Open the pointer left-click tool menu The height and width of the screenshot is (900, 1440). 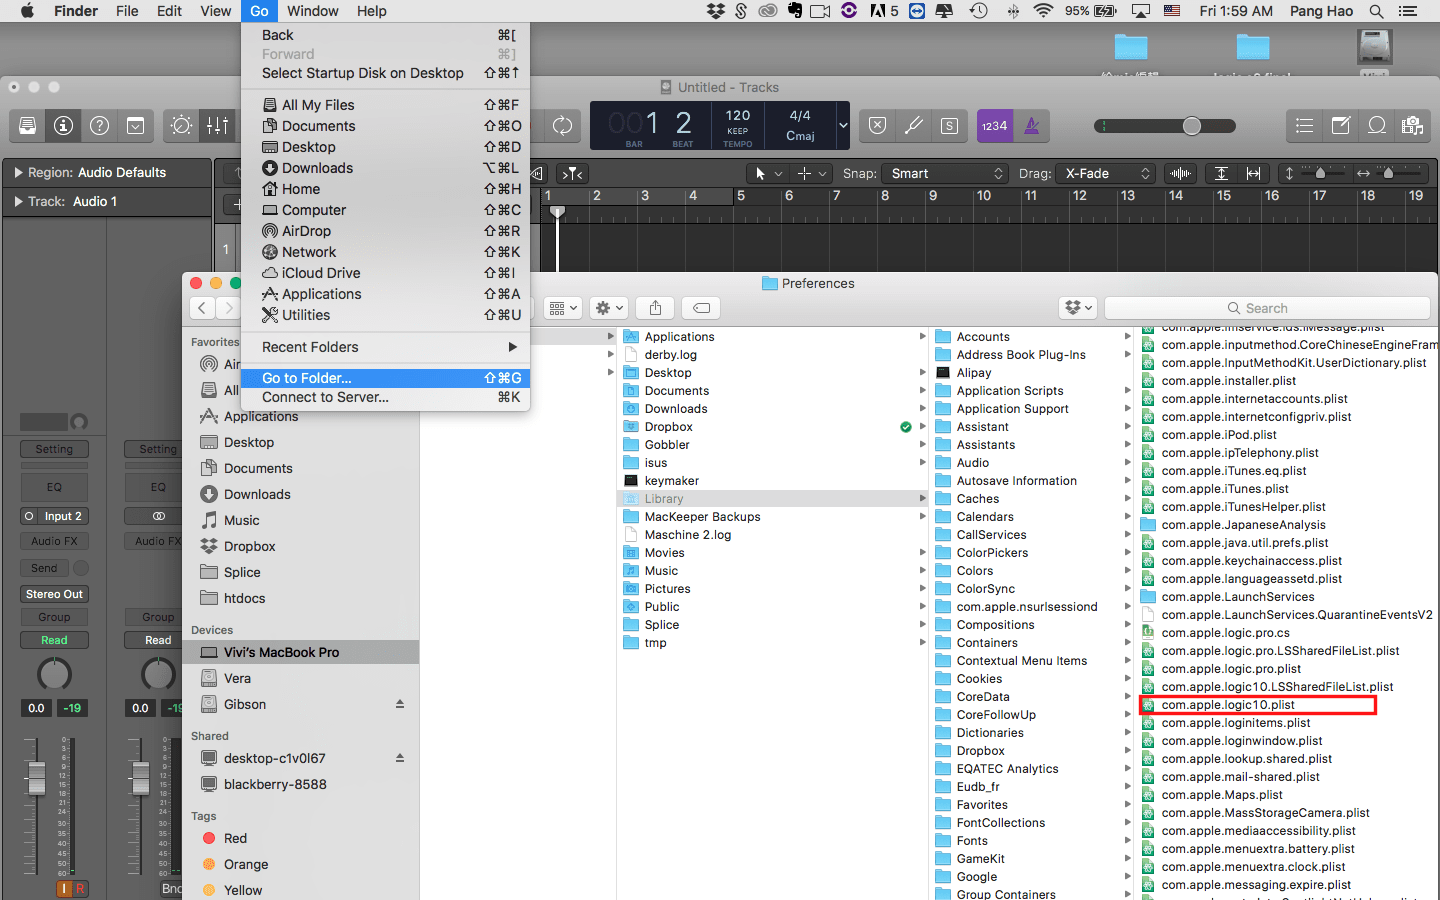click(768, 173)
